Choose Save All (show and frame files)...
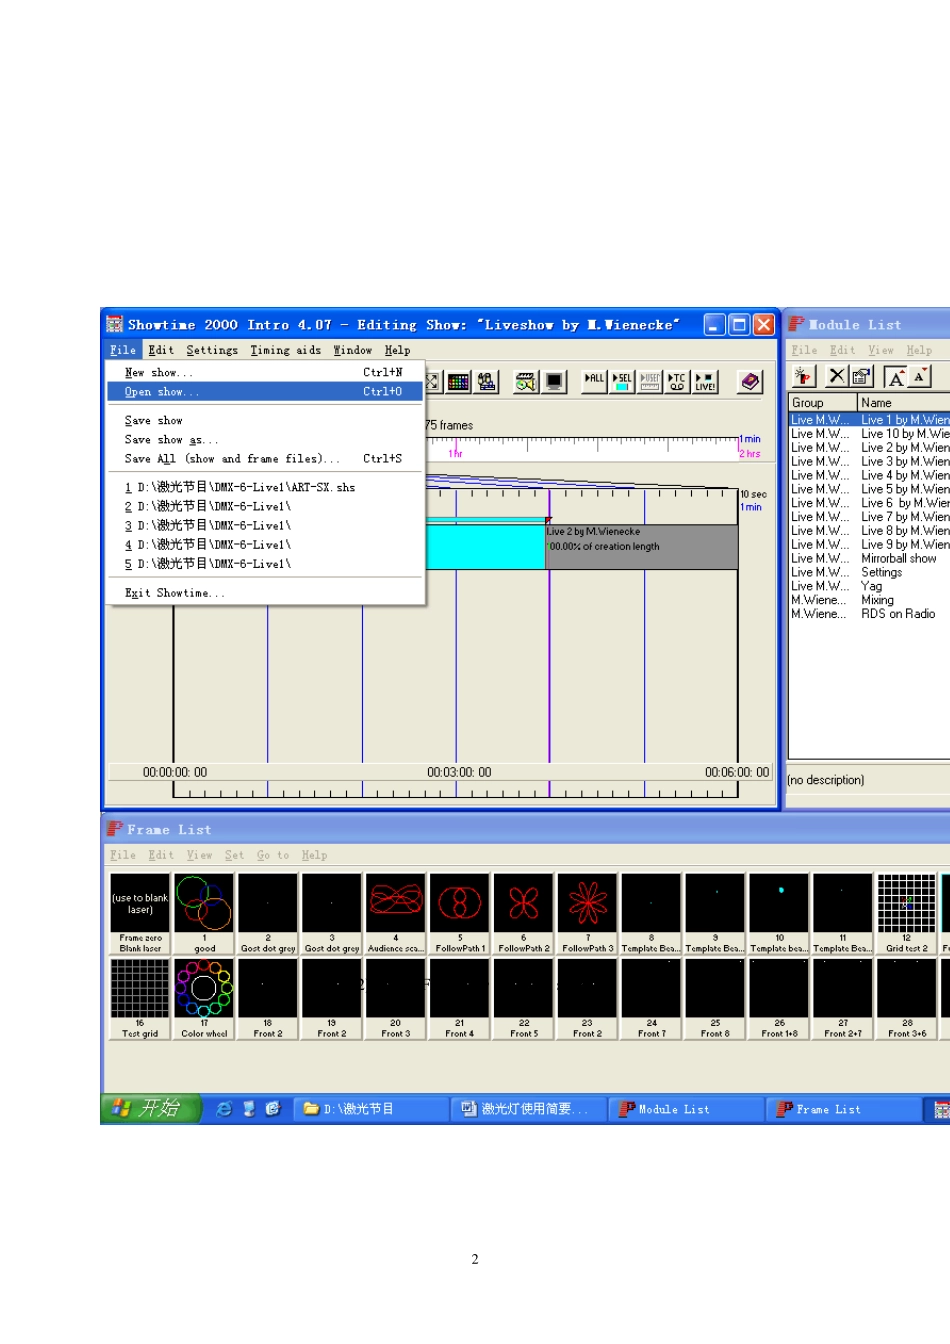Viewport: 950px width, 1344px height. 264,459
